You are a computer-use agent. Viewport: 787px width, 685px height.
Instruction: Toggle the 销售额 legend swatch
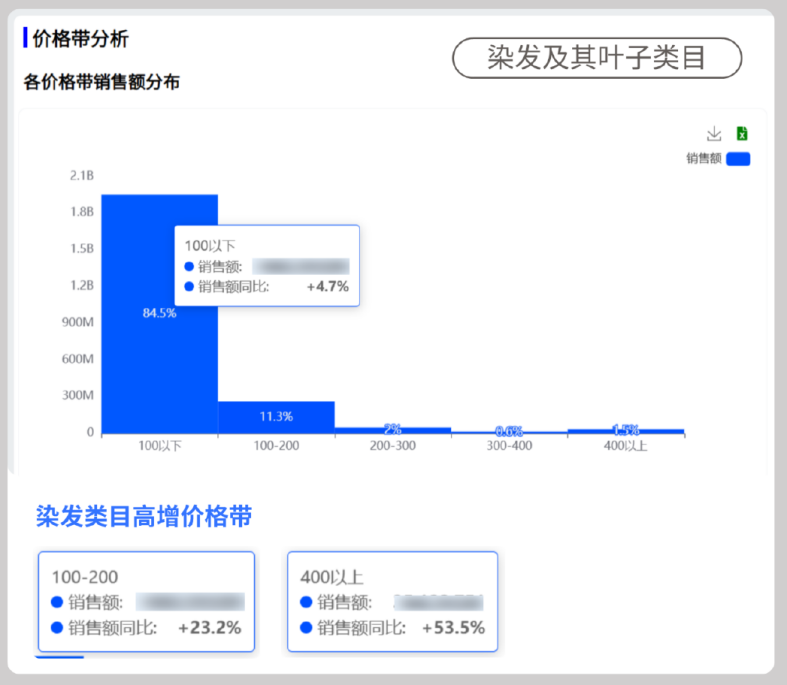(x=738, y=159)
